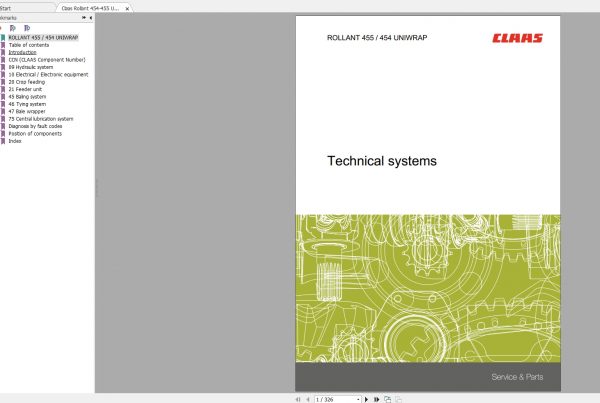Screen dimensions: 600x403
Task: Click the green bookmark icon beside ROLLANT 455
Action: (3, 38)
